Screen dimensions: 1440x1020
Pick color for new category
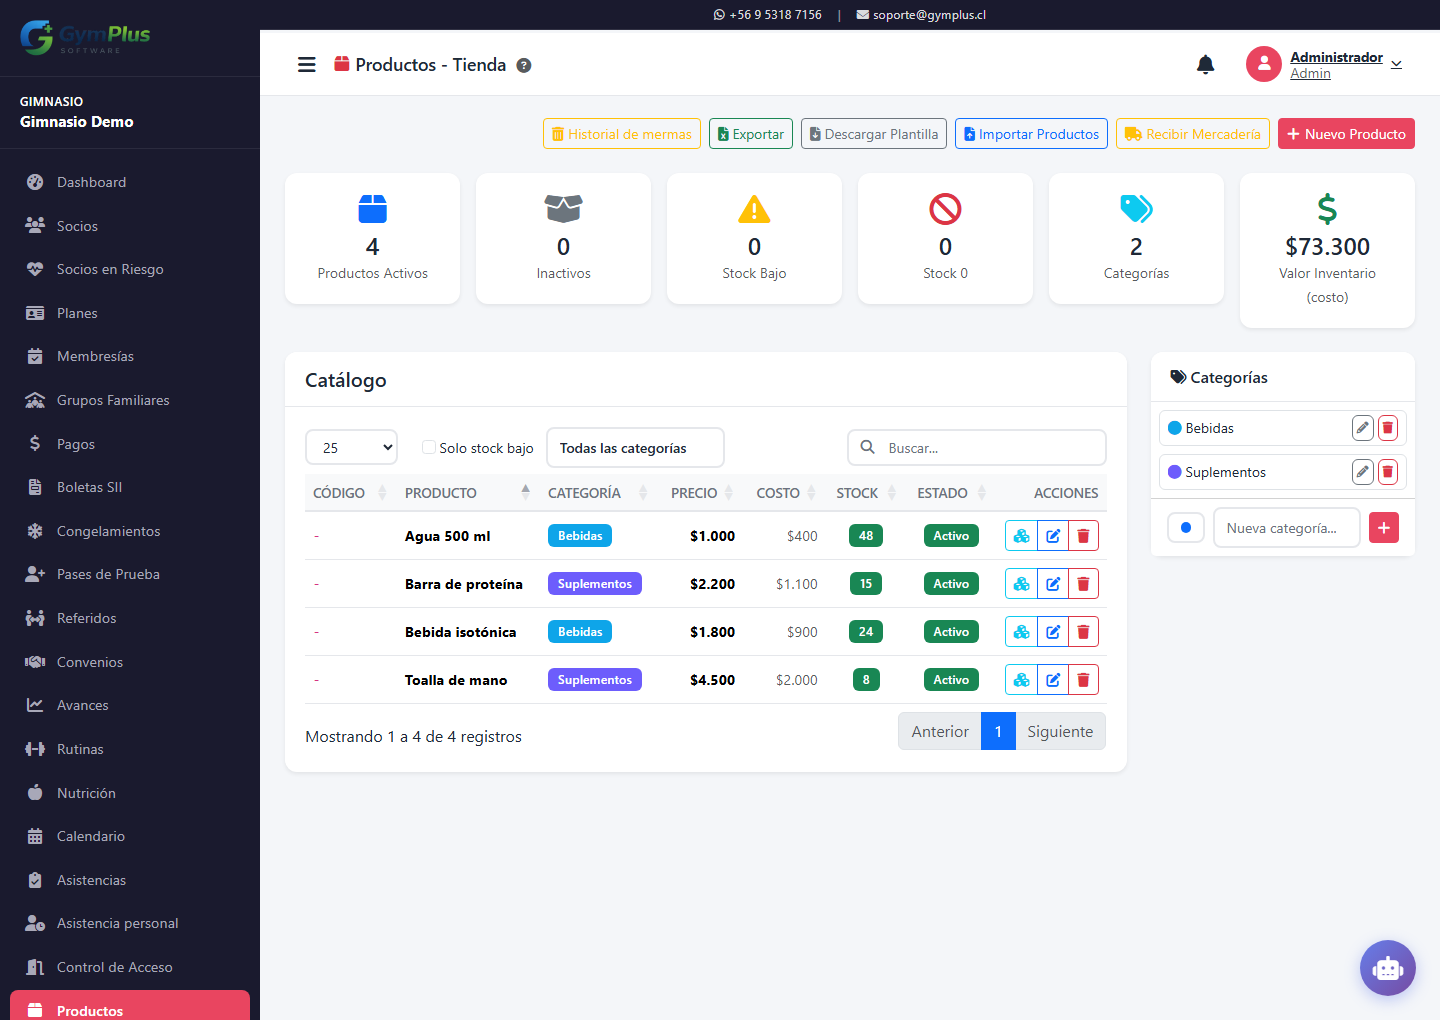pos(1186,528)
